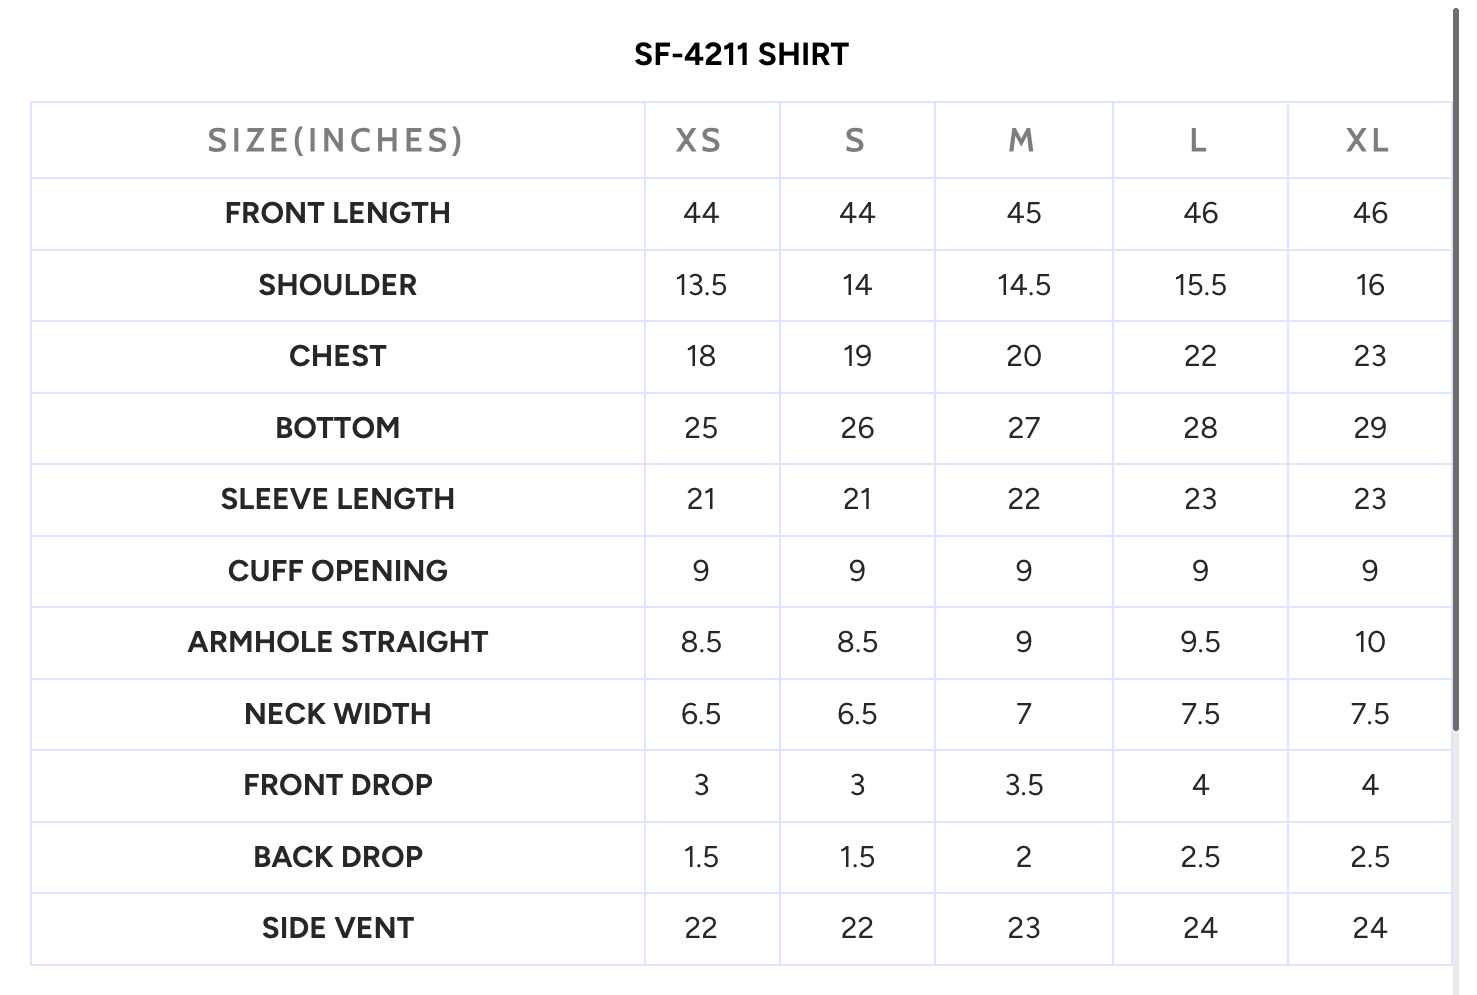Viewport: 1477px width, 995px height.
Task: Click the shoulder value for size L
Action: pyautogui.click(x=1200, y=285)
